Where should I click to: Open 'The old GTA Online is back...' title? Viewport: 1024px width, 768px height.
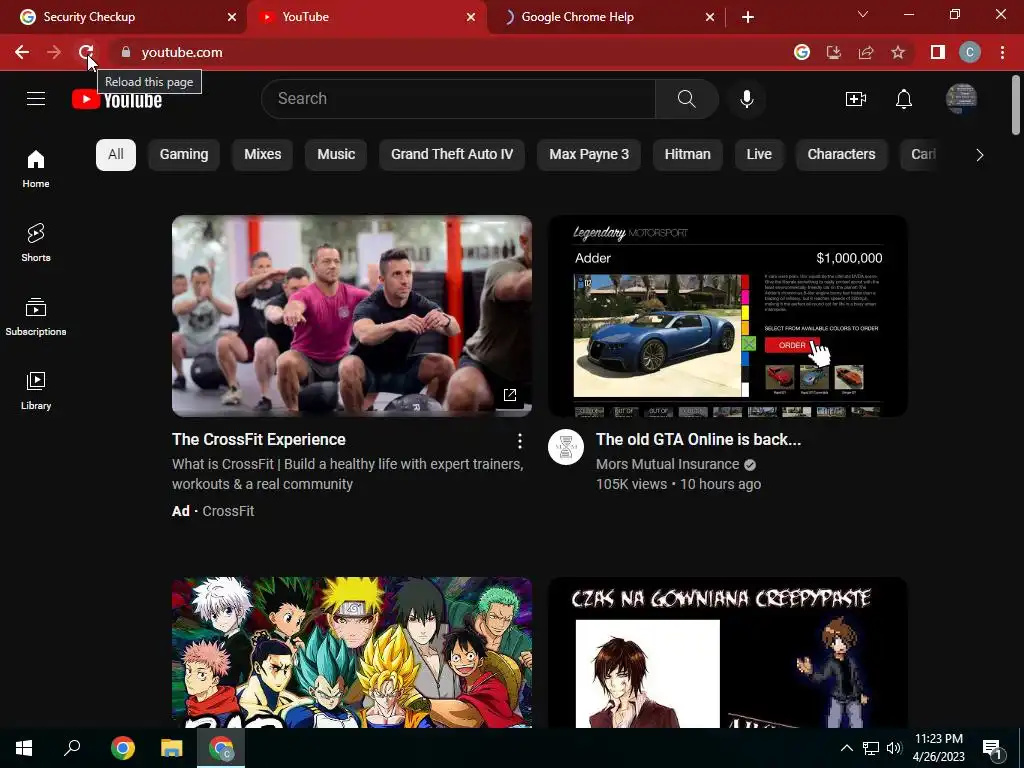pos(698,440)
